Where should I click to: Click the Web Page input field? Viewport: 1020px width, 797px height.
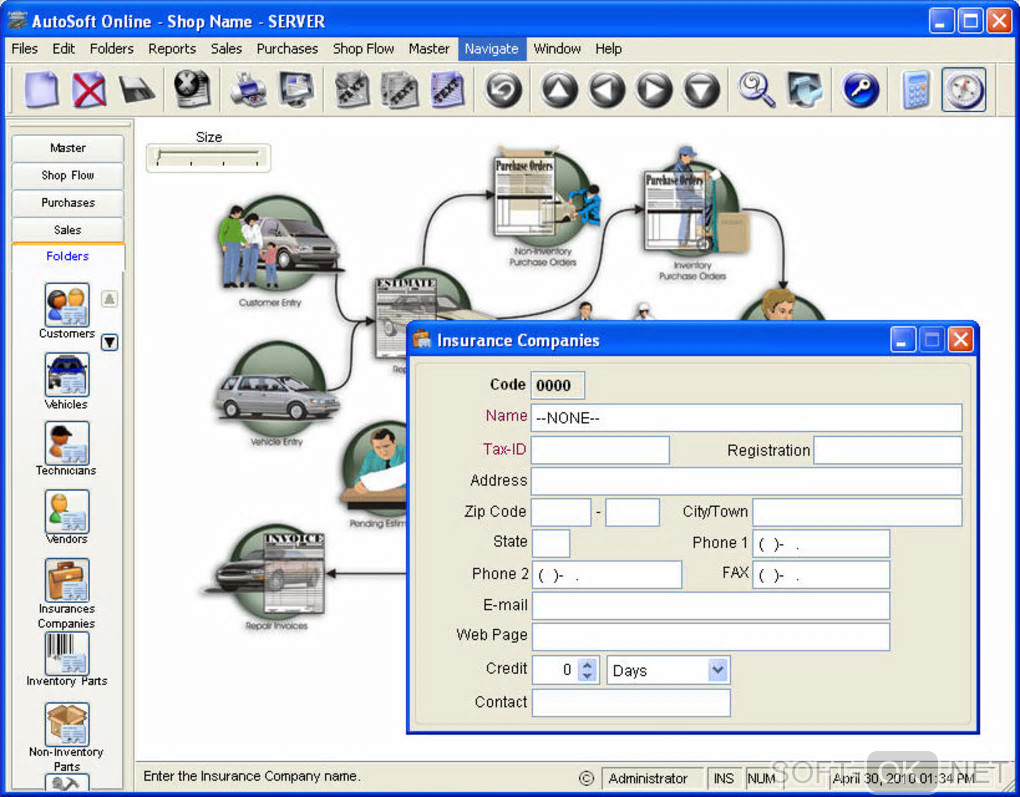pyautogui.click(x=710, y=637)
